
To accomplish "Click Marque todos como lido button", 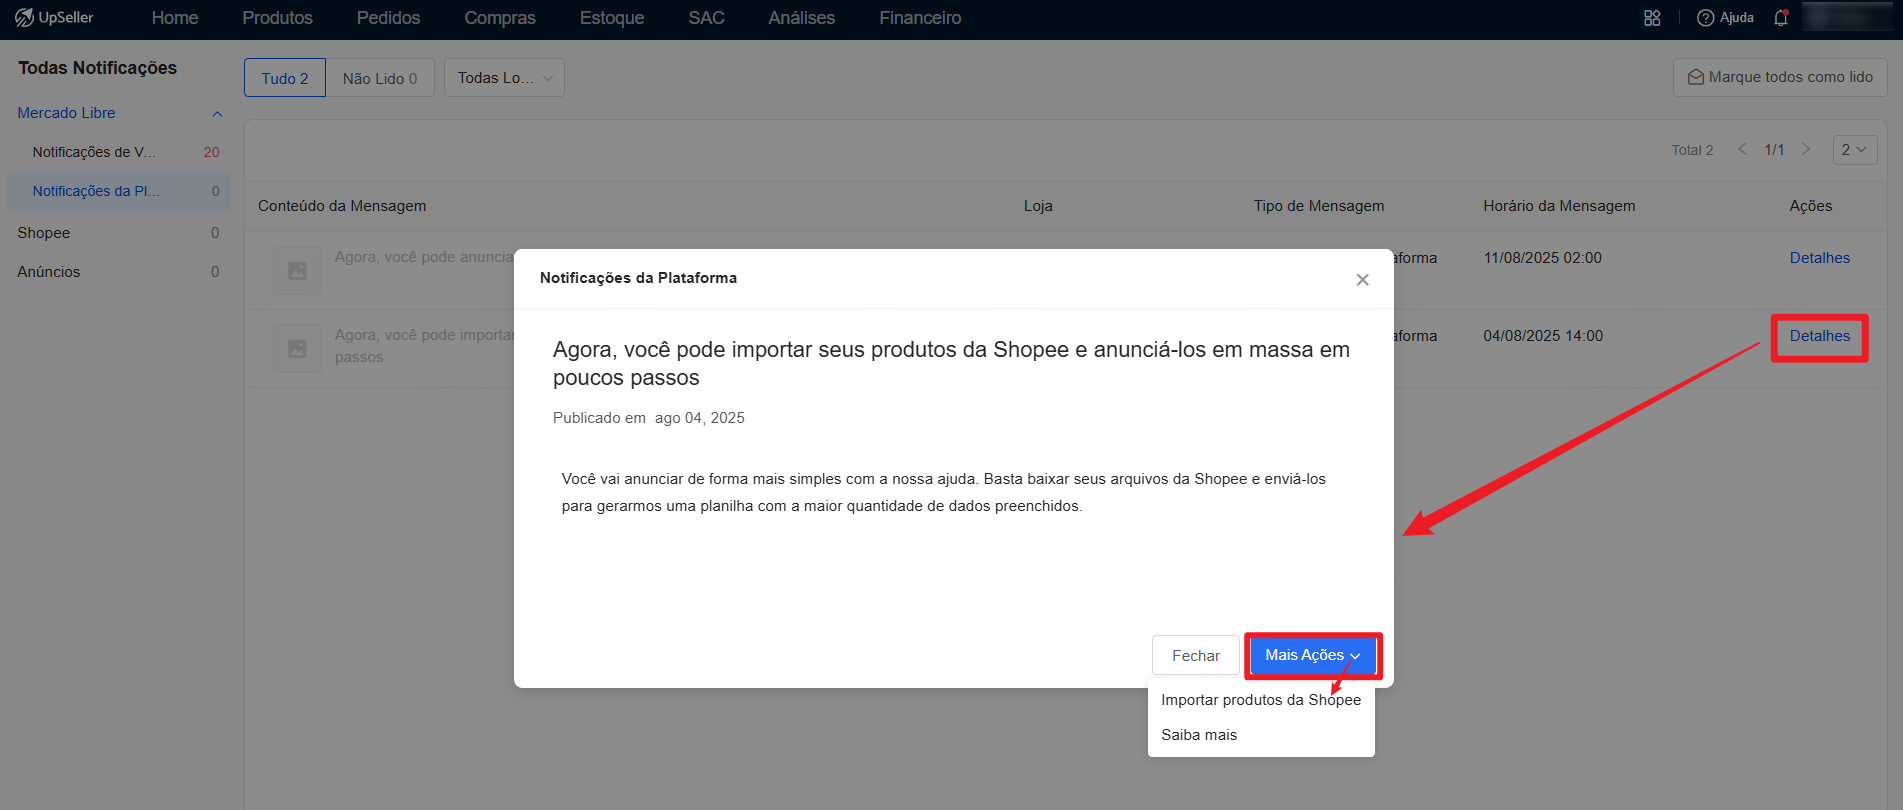I will (1780, 77).
